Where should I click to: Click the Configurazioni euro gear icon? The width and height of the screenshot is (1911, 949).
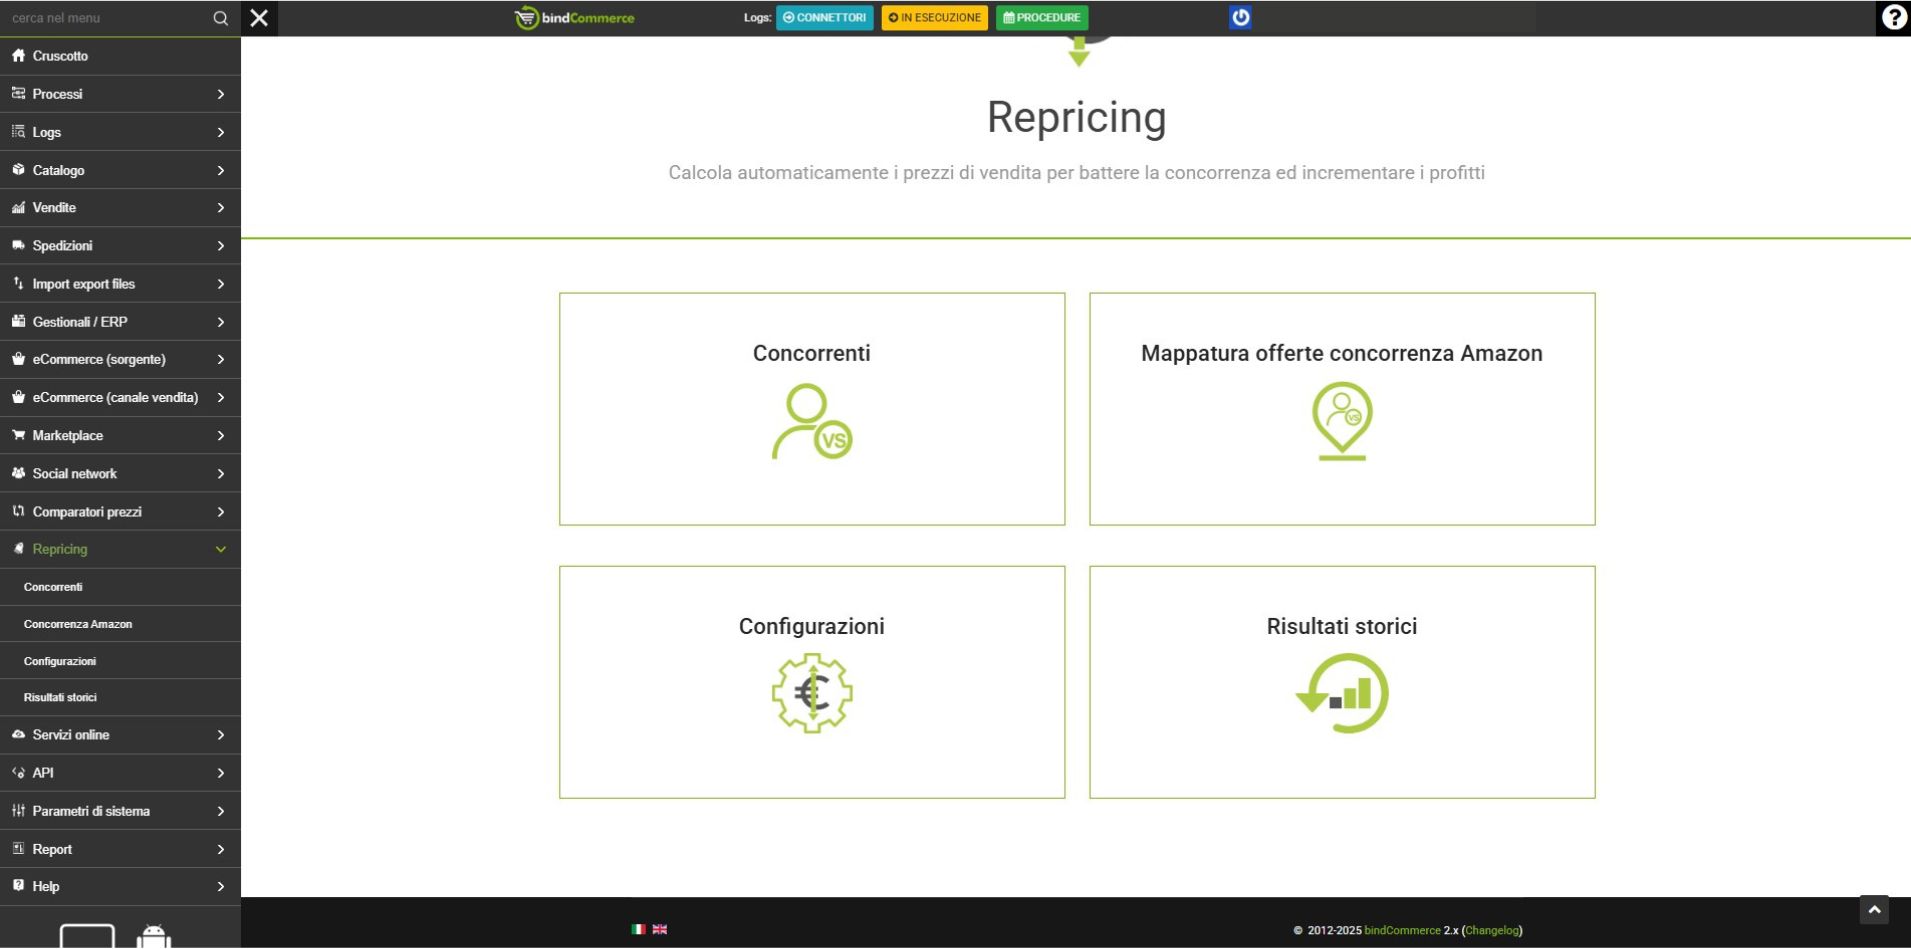coord(811,693)
